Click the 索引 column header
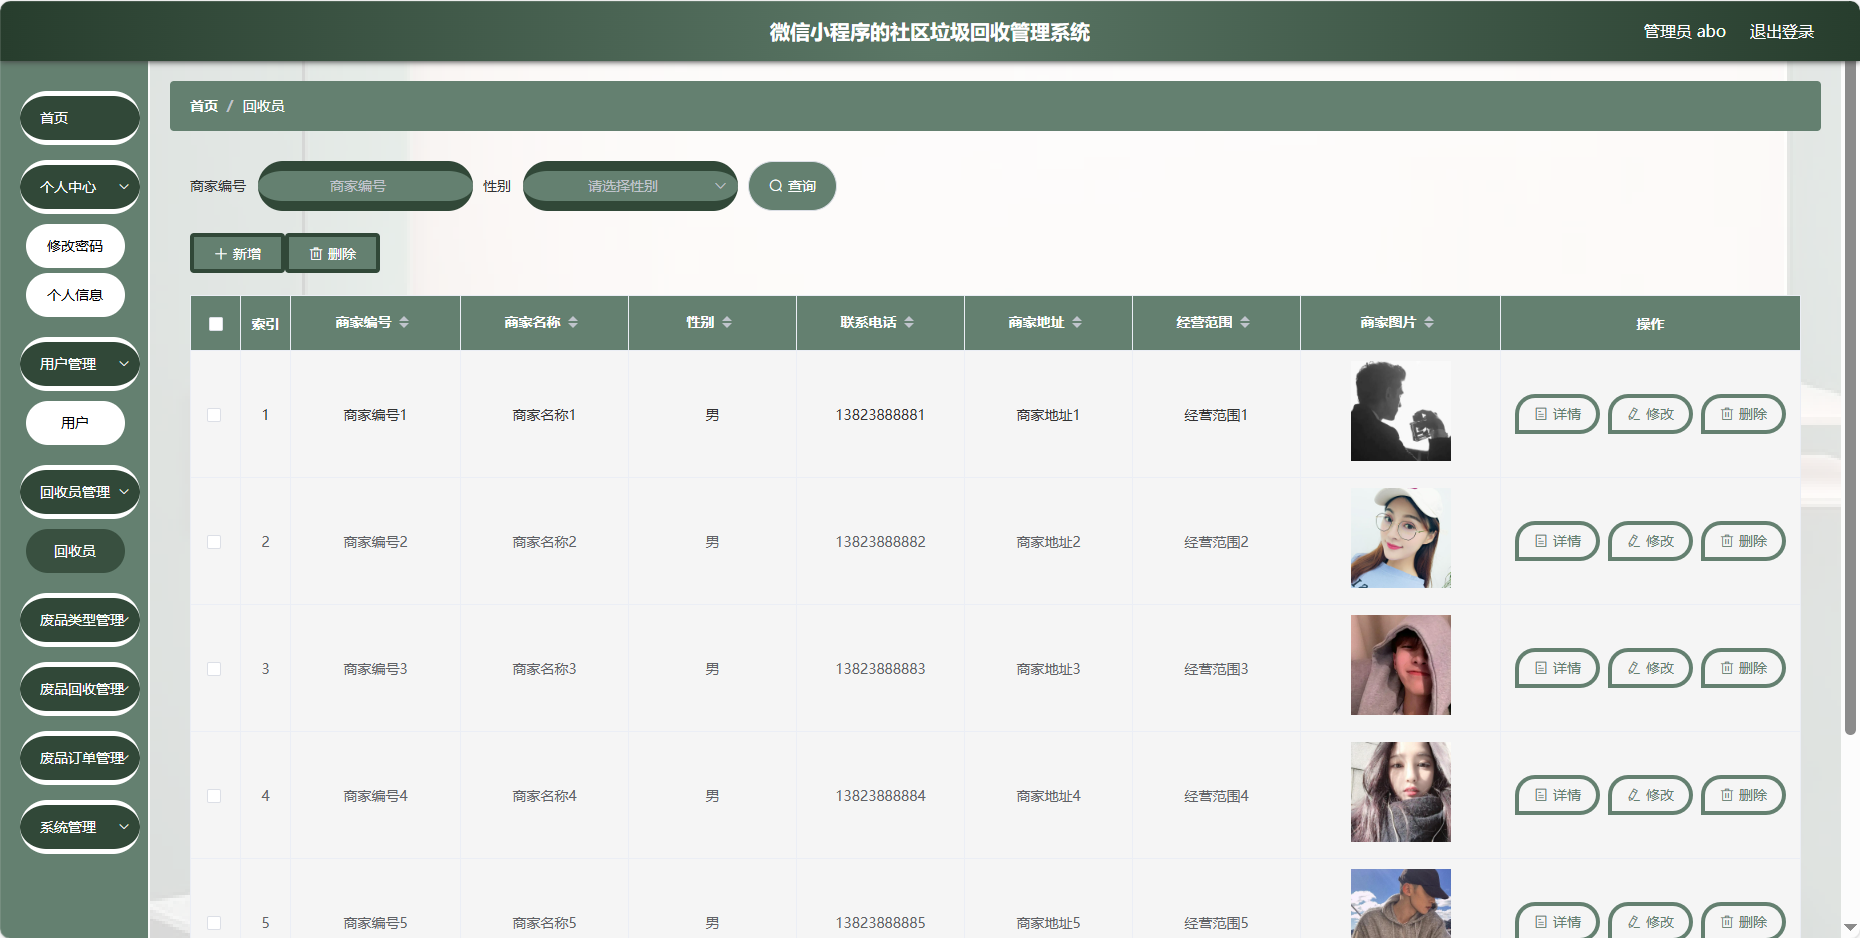Image resolution: width=1860 pixels, height=938 pixels. pyautogui.click(x=265, y=324)
